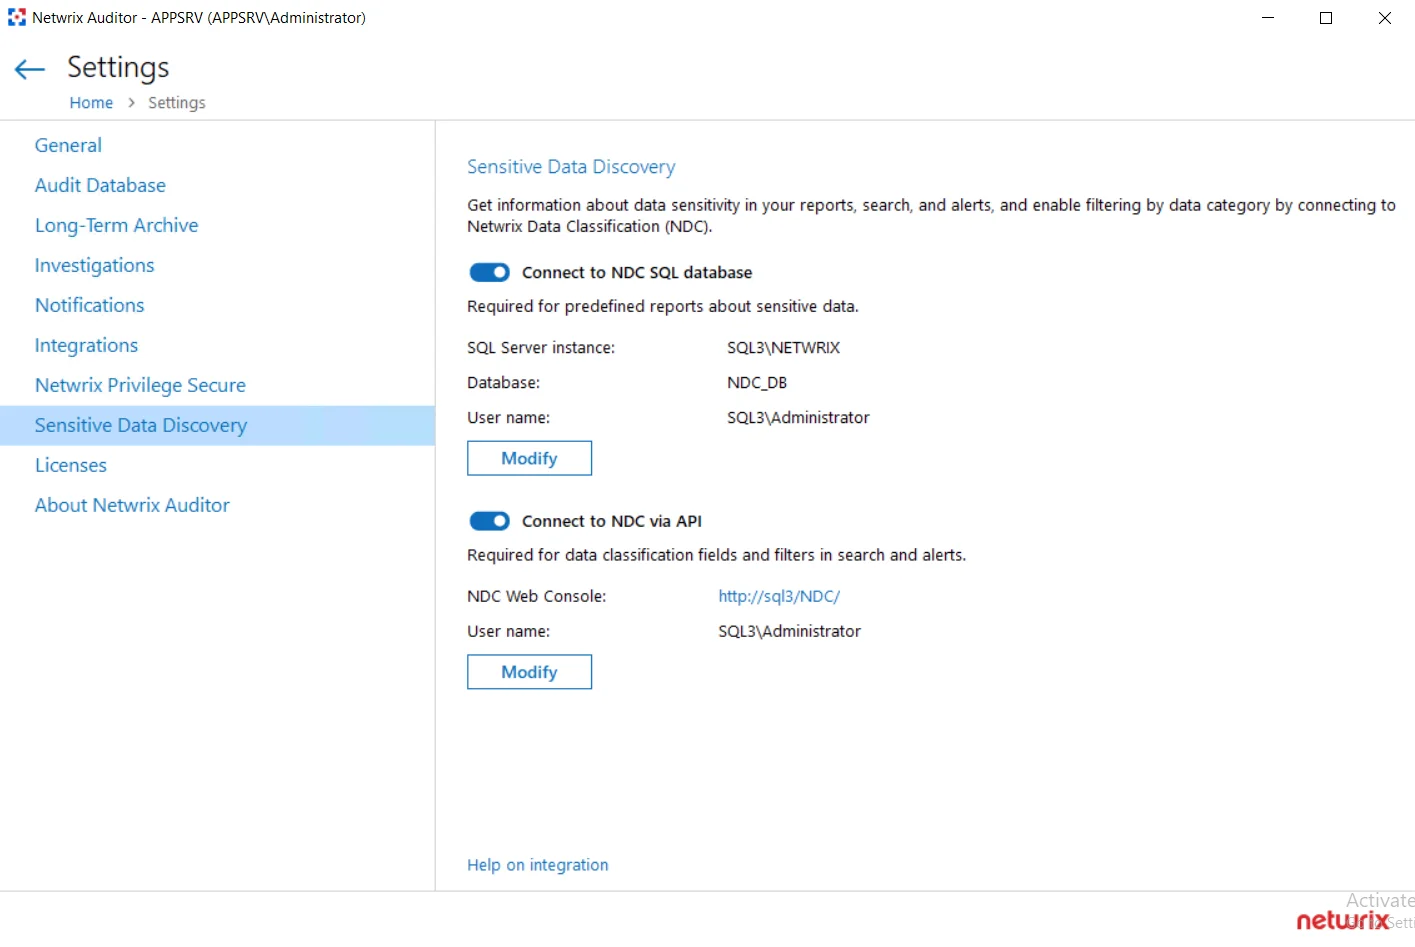Open the Licenses section
This screenshot has height=947, width=1415.
[70, 465]
